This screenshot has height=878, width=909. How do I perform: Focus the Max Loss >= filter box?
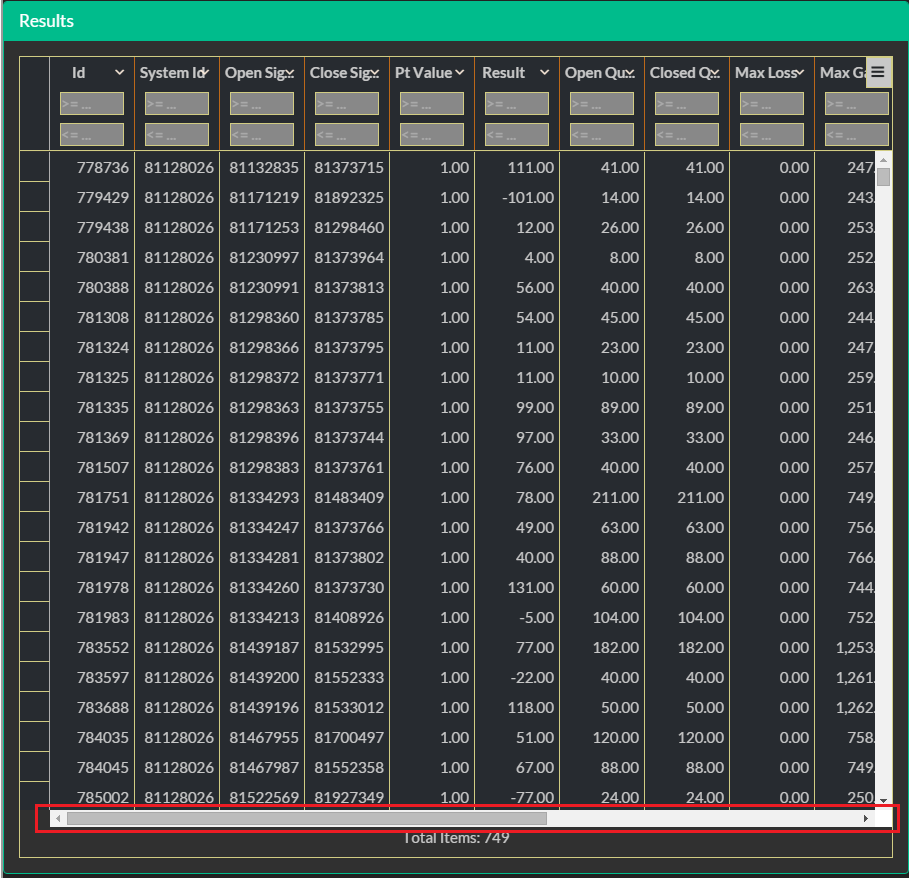pos(772,104)
